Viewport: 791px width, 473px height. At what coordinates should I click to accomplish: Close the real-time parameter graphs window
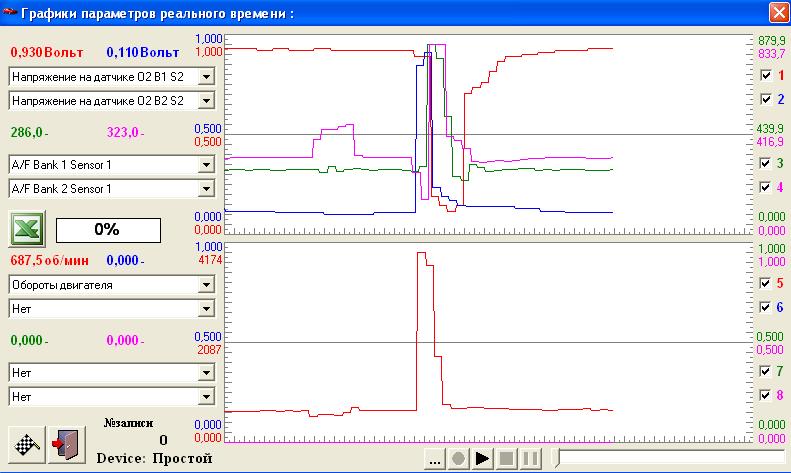(x=776, y=12)
